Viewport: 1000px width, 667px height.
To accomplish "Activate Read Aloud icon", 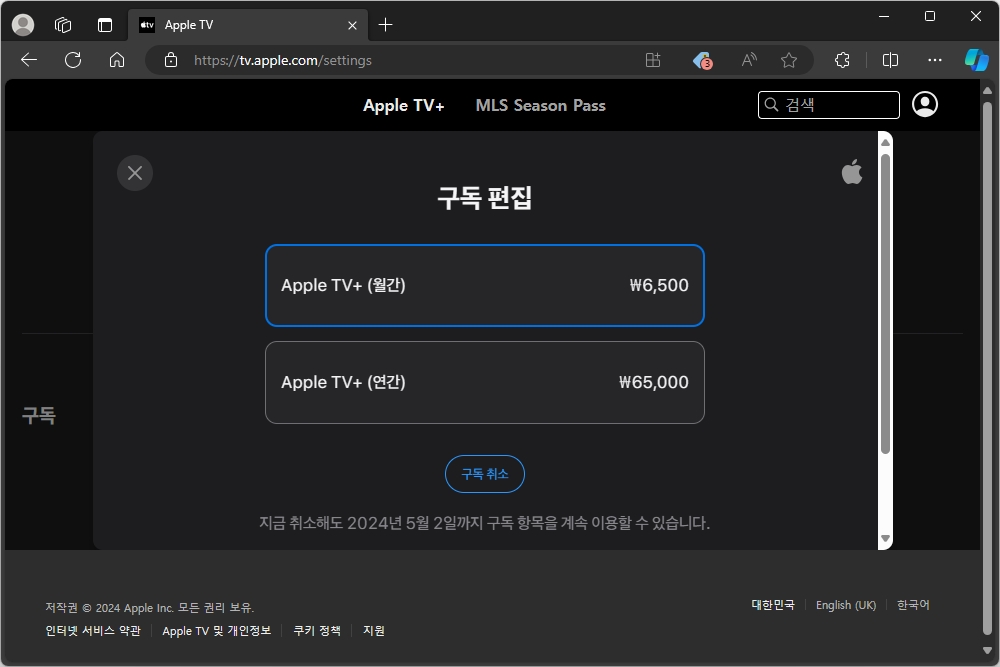I will pyautogui.click(x=749, y=60).
